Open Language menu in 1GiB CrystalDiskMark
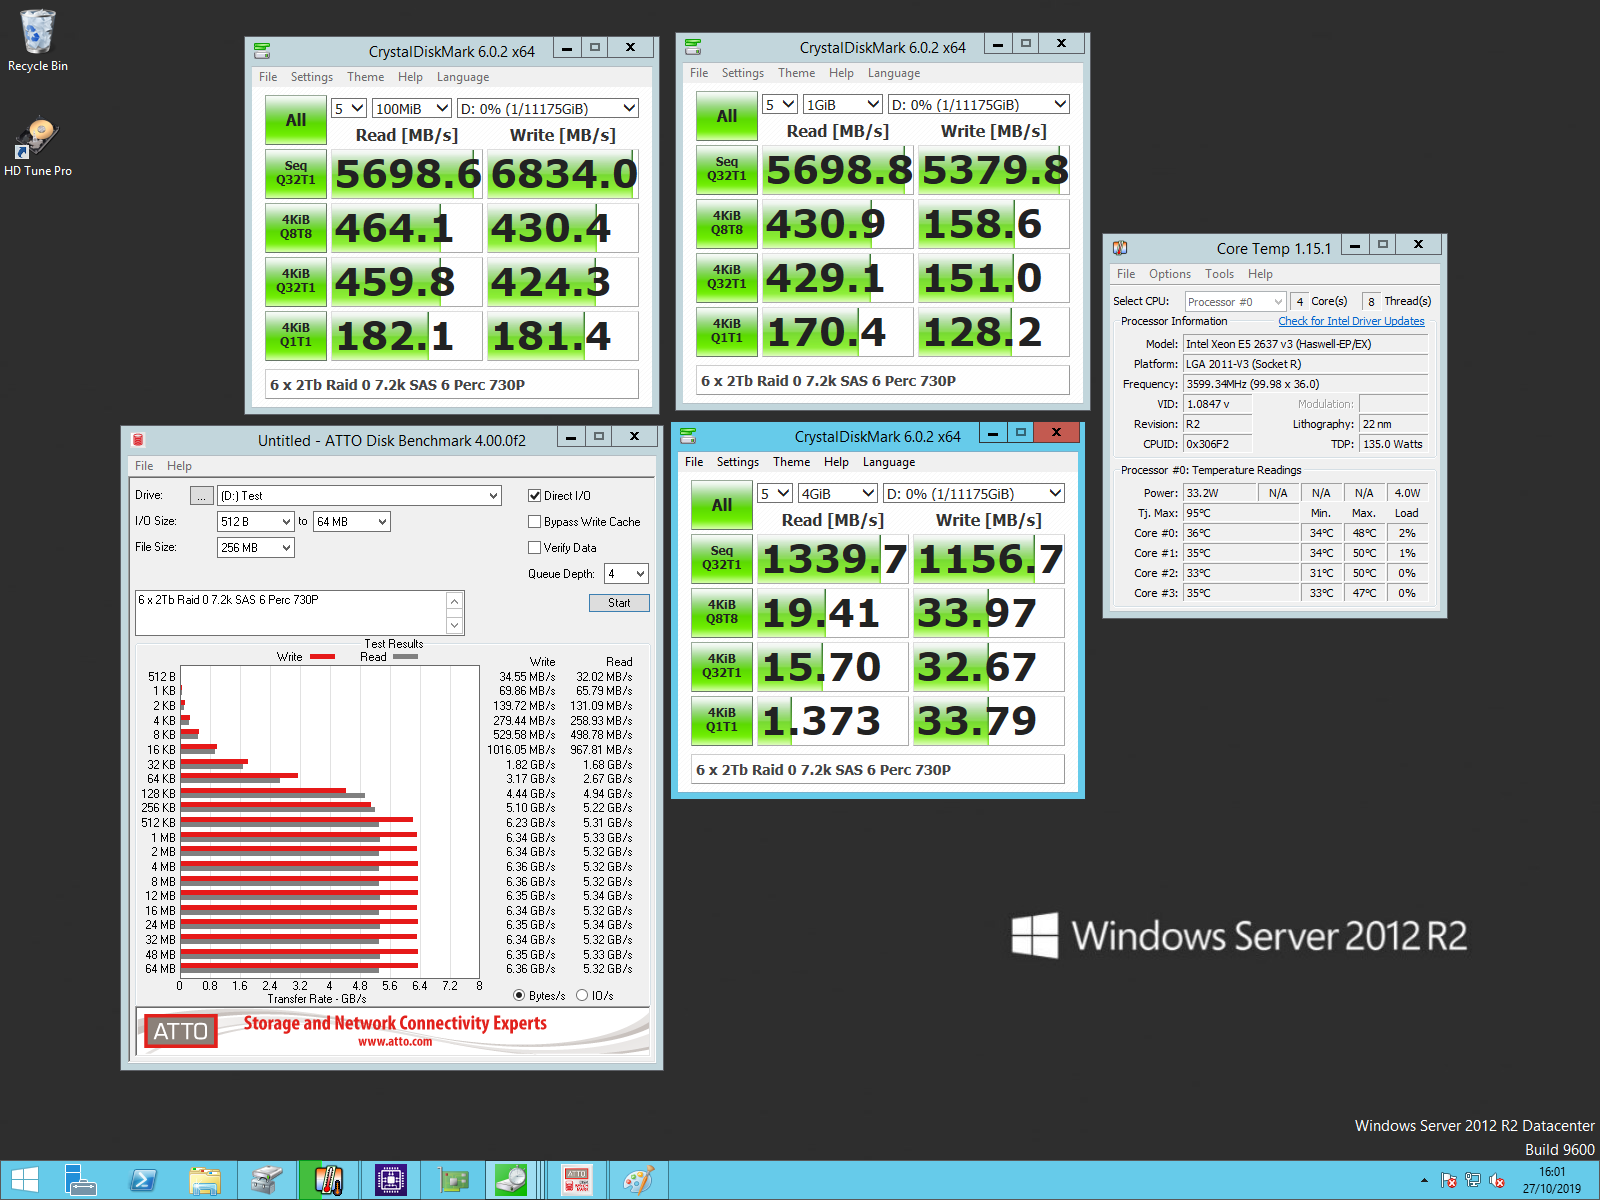The height and width of the screenshot is (1200, 1600). pos(894,73)
